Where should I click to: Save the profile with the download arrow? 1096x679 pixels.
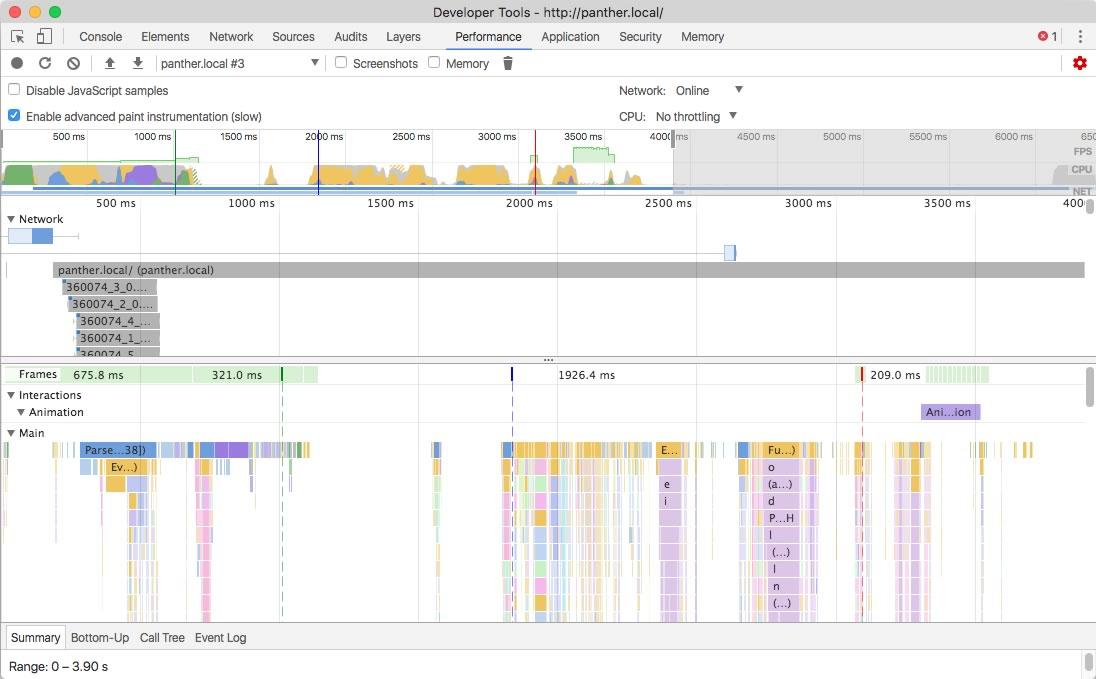[138, 63]
